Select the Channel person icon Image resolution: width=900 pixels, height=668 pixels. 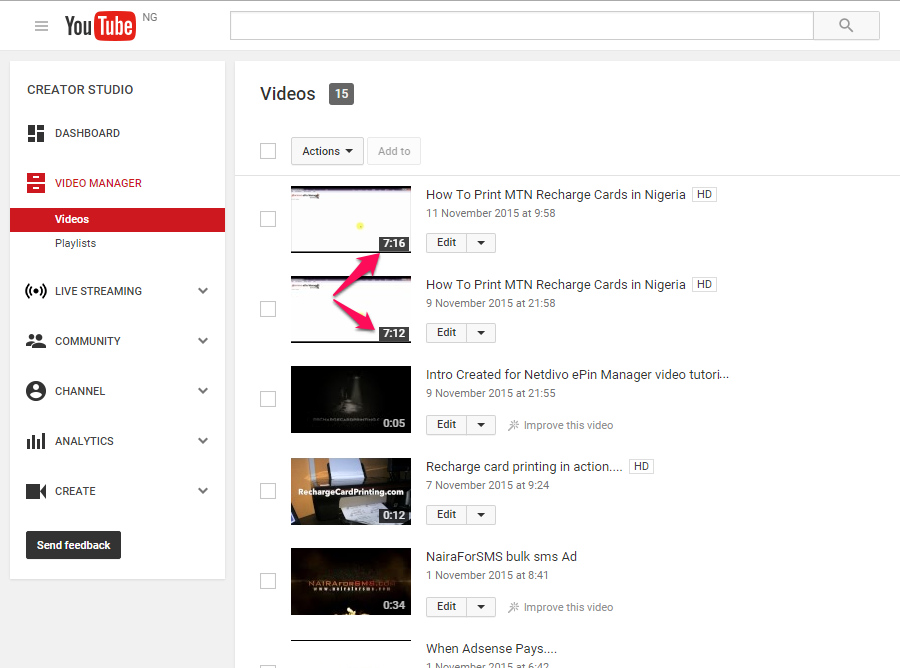[x=35, y=391]
